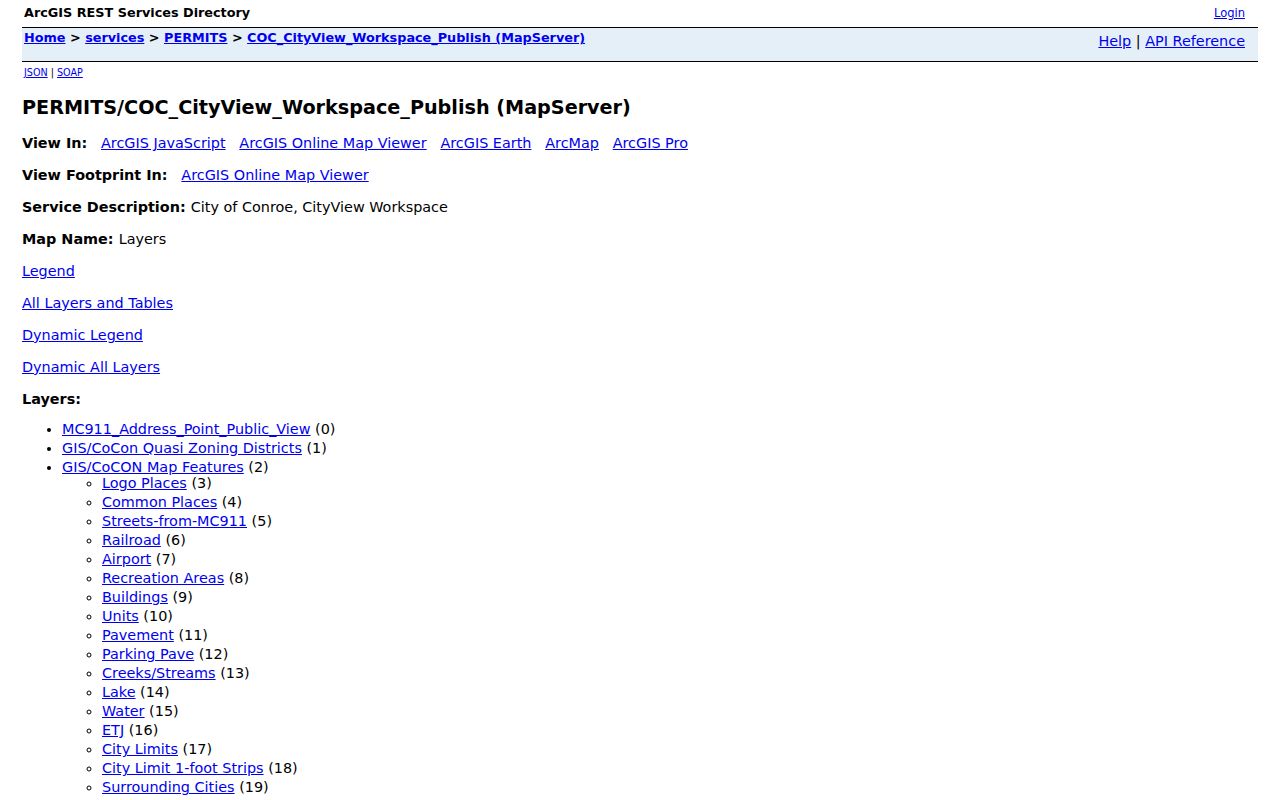The width and height of the screenshot is (1280, 800).
Task: Open Dynamic All Layers
Action: point(91,367)
